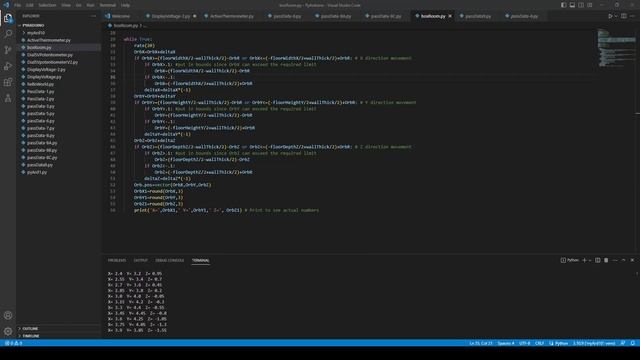
Task: Open the Source Control view
Action: click(x=8, y=50)
